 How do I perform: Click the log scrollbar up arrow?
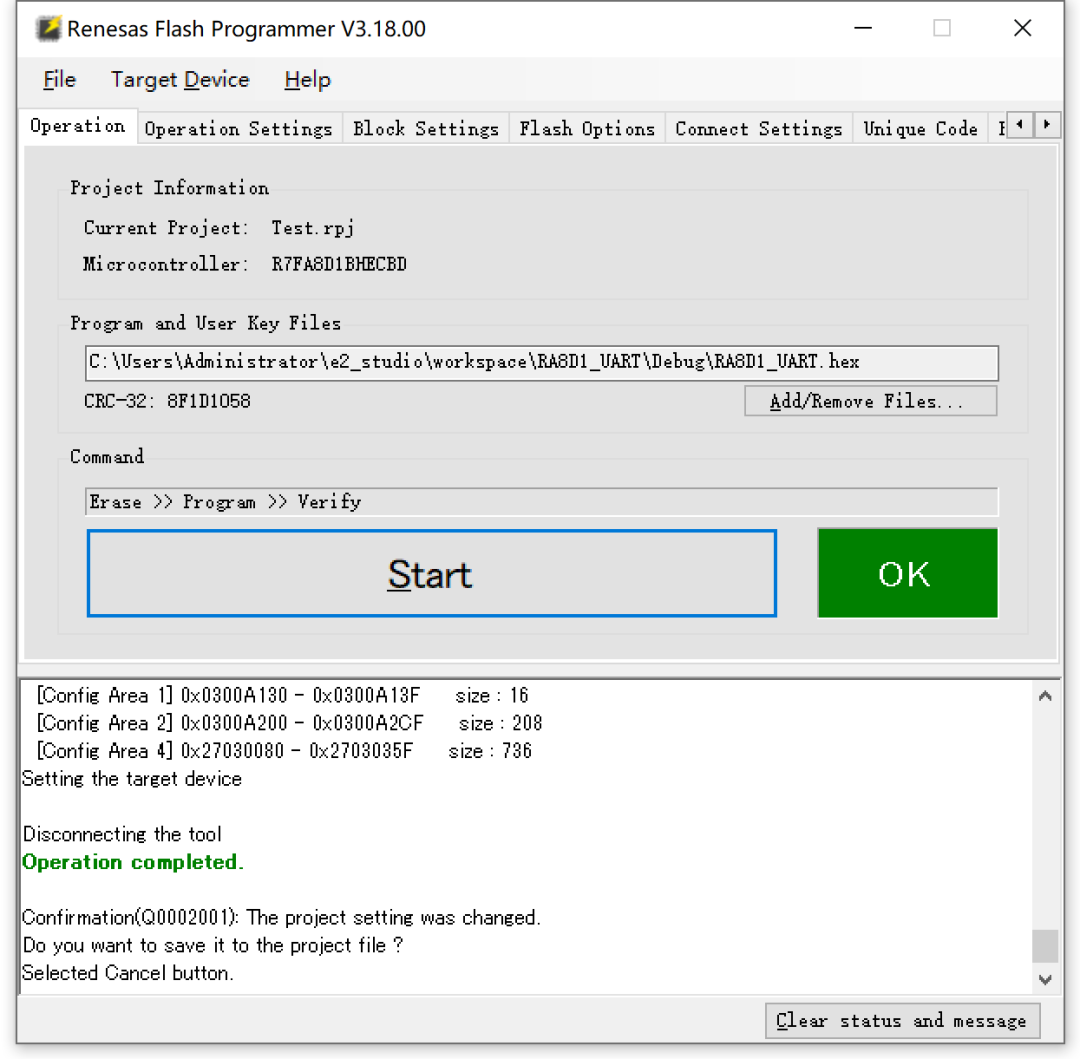click(1045, 696)
